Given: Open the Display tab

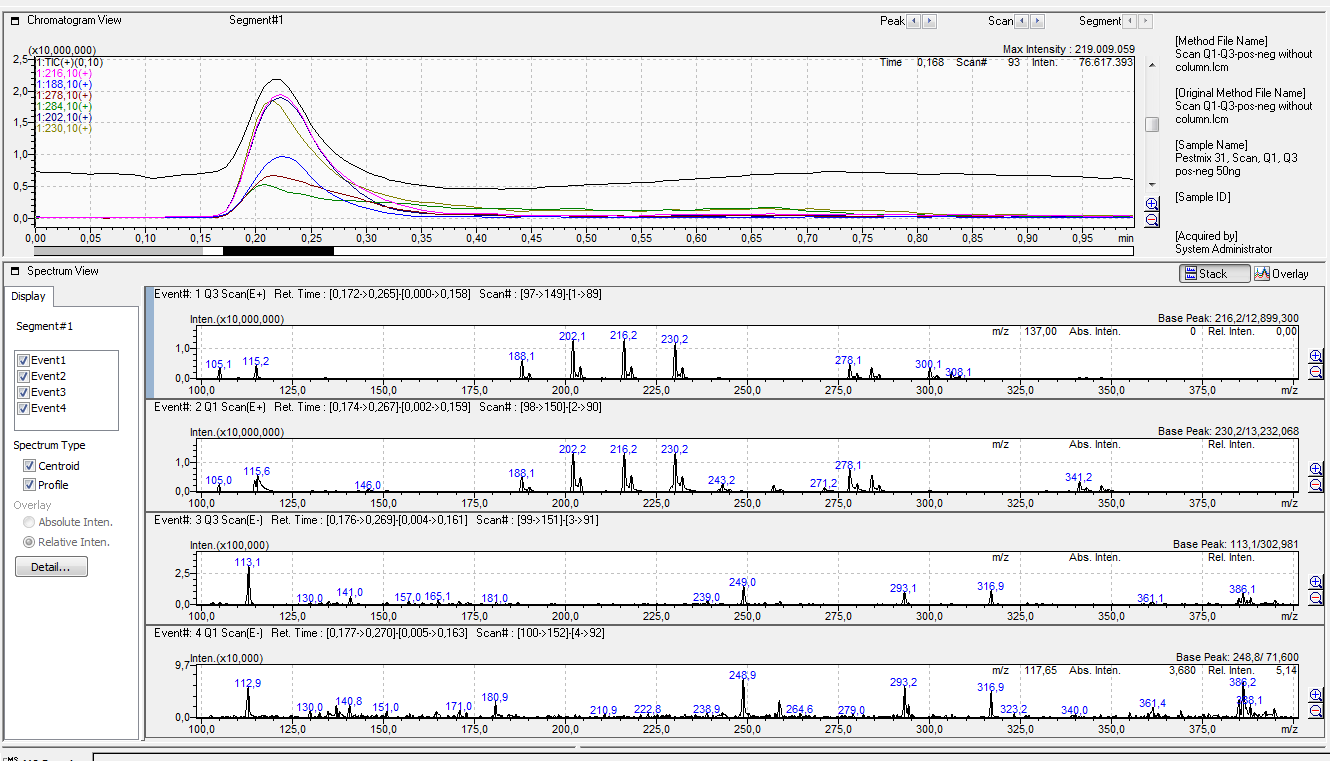Looking at the screenshot, I should click(29, 296).
